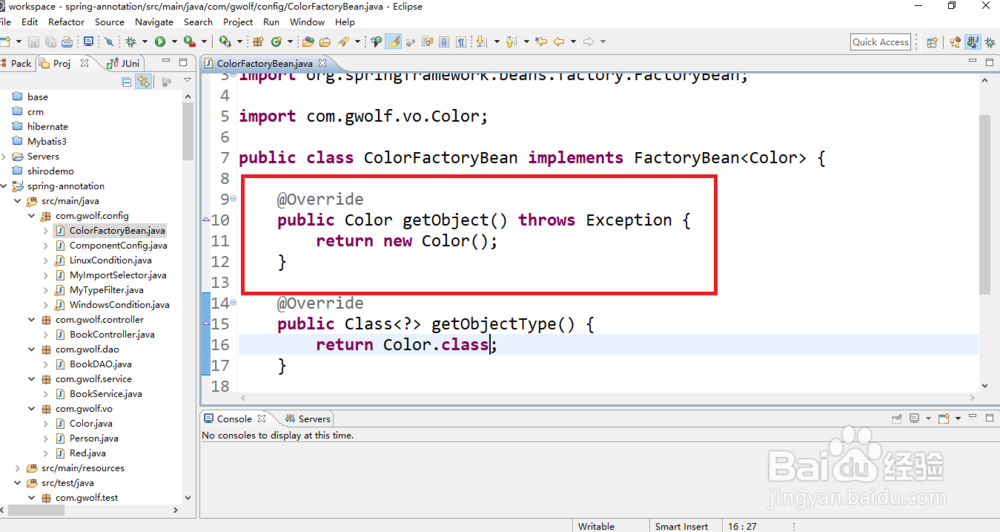Click the Open Perspective icon
Viewport: 1000px width, 532px height.
(x=932, y=42)
